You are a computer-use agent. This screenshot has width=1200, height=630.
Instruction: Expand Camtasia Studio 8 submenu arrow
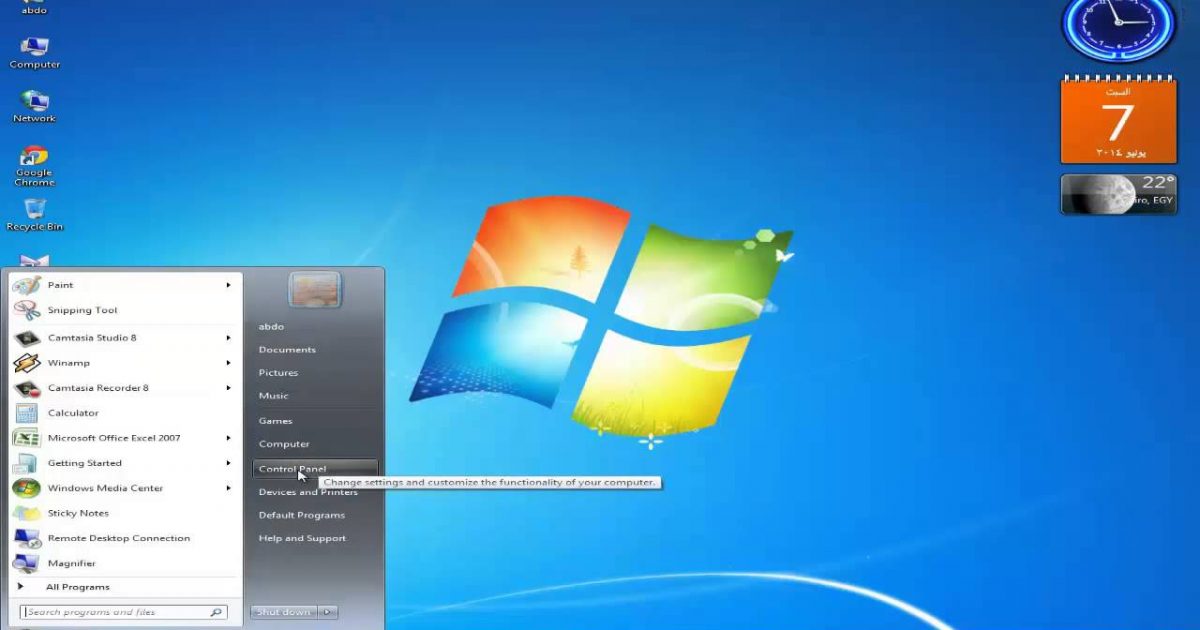229,338
